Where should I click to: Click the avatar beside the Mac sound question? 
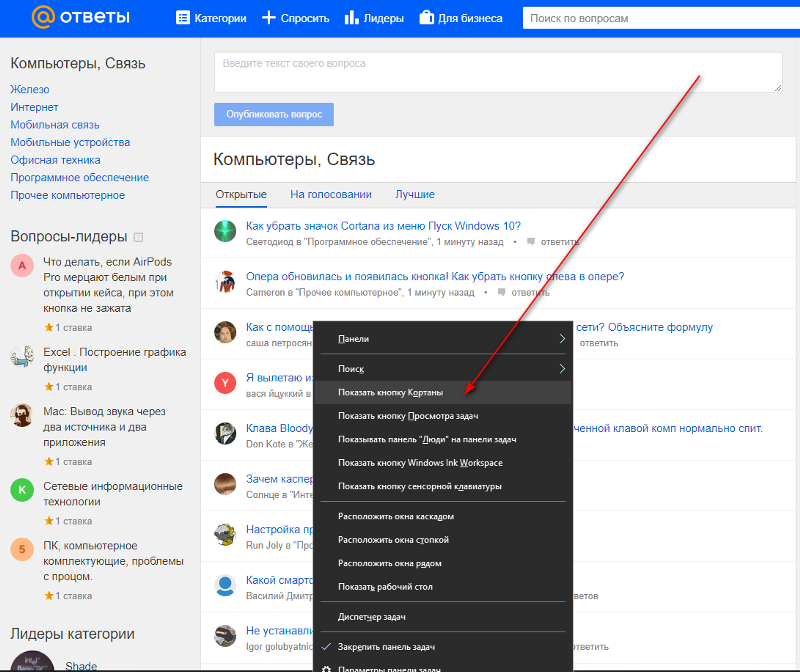22,415
